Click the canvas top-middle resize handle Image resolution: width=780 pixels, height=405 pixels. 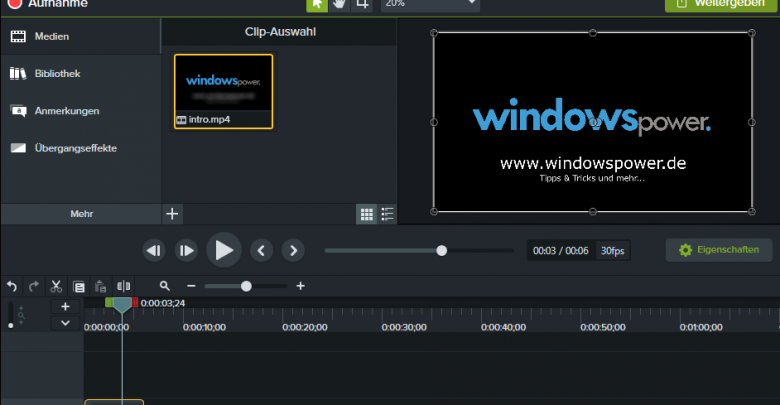(x=592, y=33)
